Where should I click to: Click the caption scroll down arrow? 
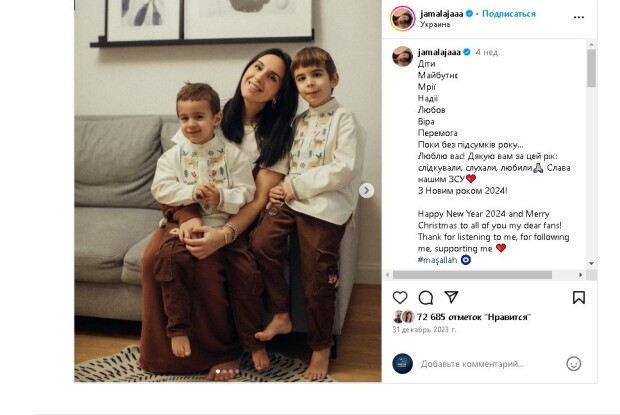click(591, 263)
